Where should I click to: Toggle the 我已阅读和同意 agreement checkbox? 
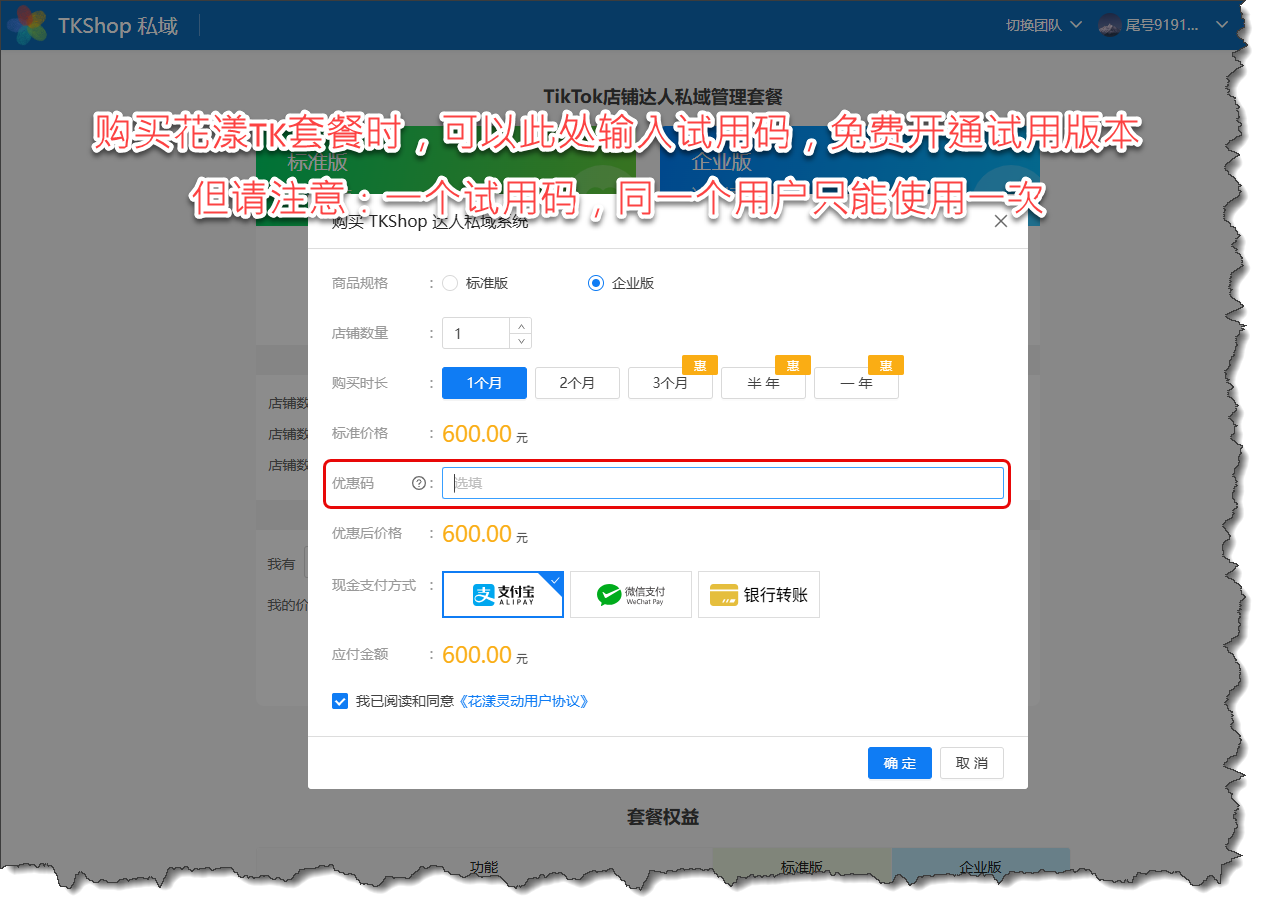[340, 701]
